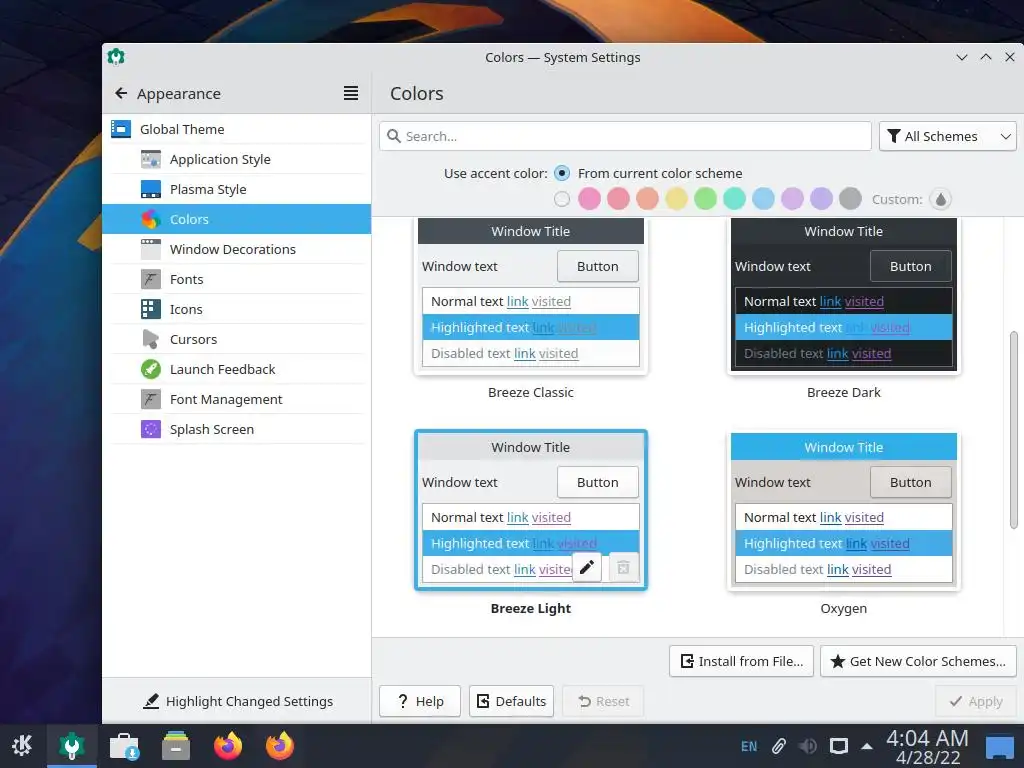Show the desktop using the corner icon
This screenshot has height=768, width=1024.
1000,746
